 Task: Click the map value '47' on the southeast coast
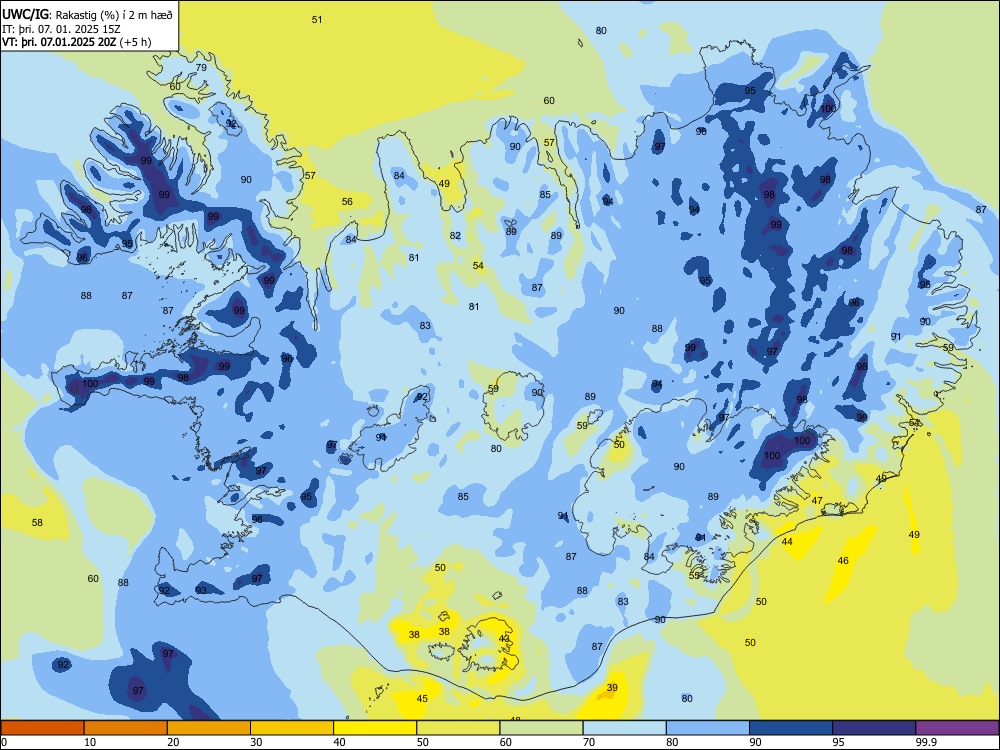(817, 501)
